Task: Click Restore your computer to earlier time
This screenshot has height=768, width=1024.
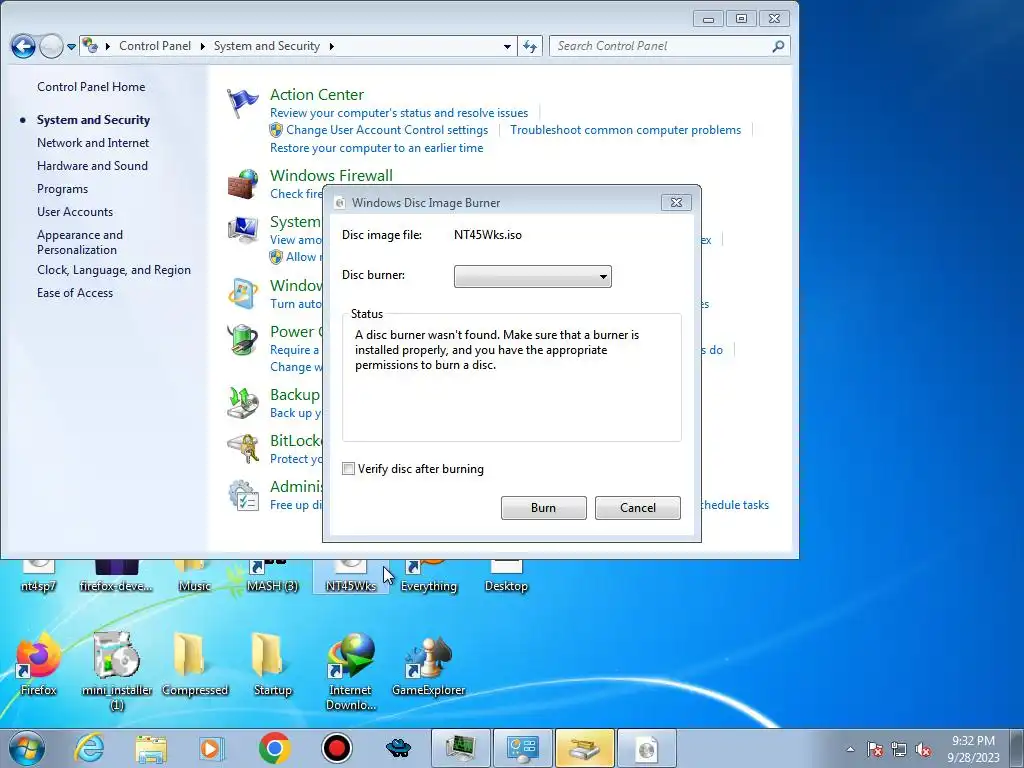Action: click(x=376, y=148)
